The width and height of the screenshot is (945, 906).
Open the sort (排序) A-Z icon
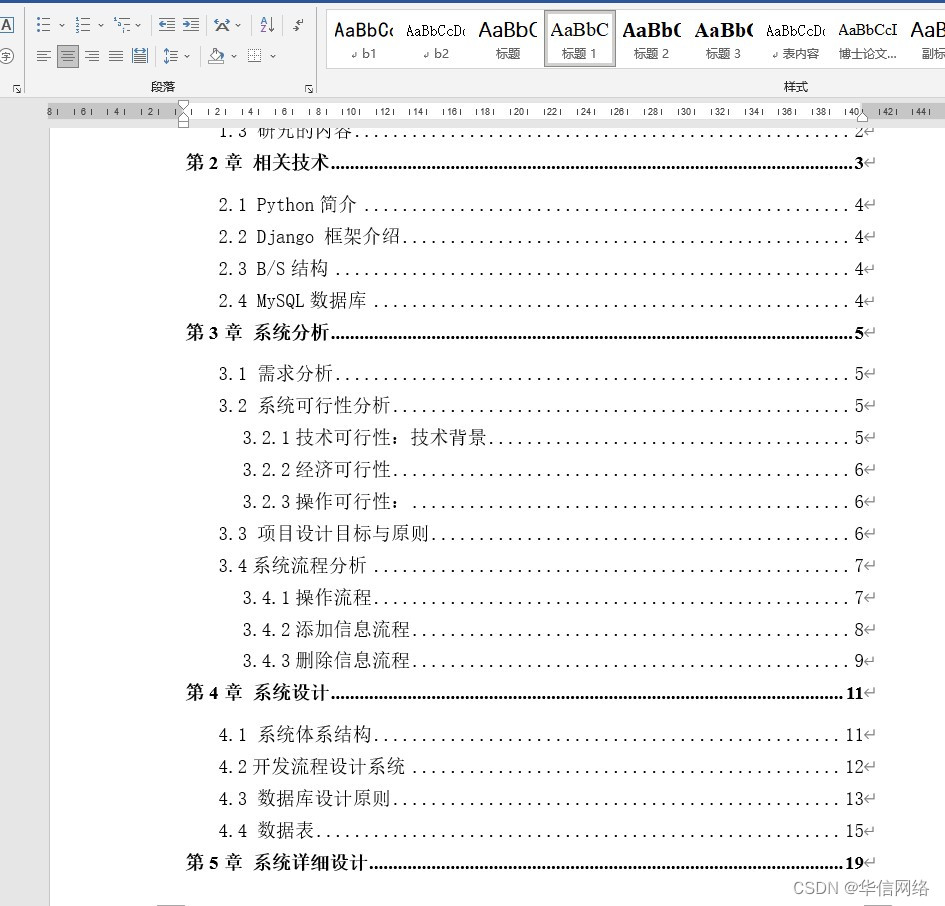(x=268, y=25)
